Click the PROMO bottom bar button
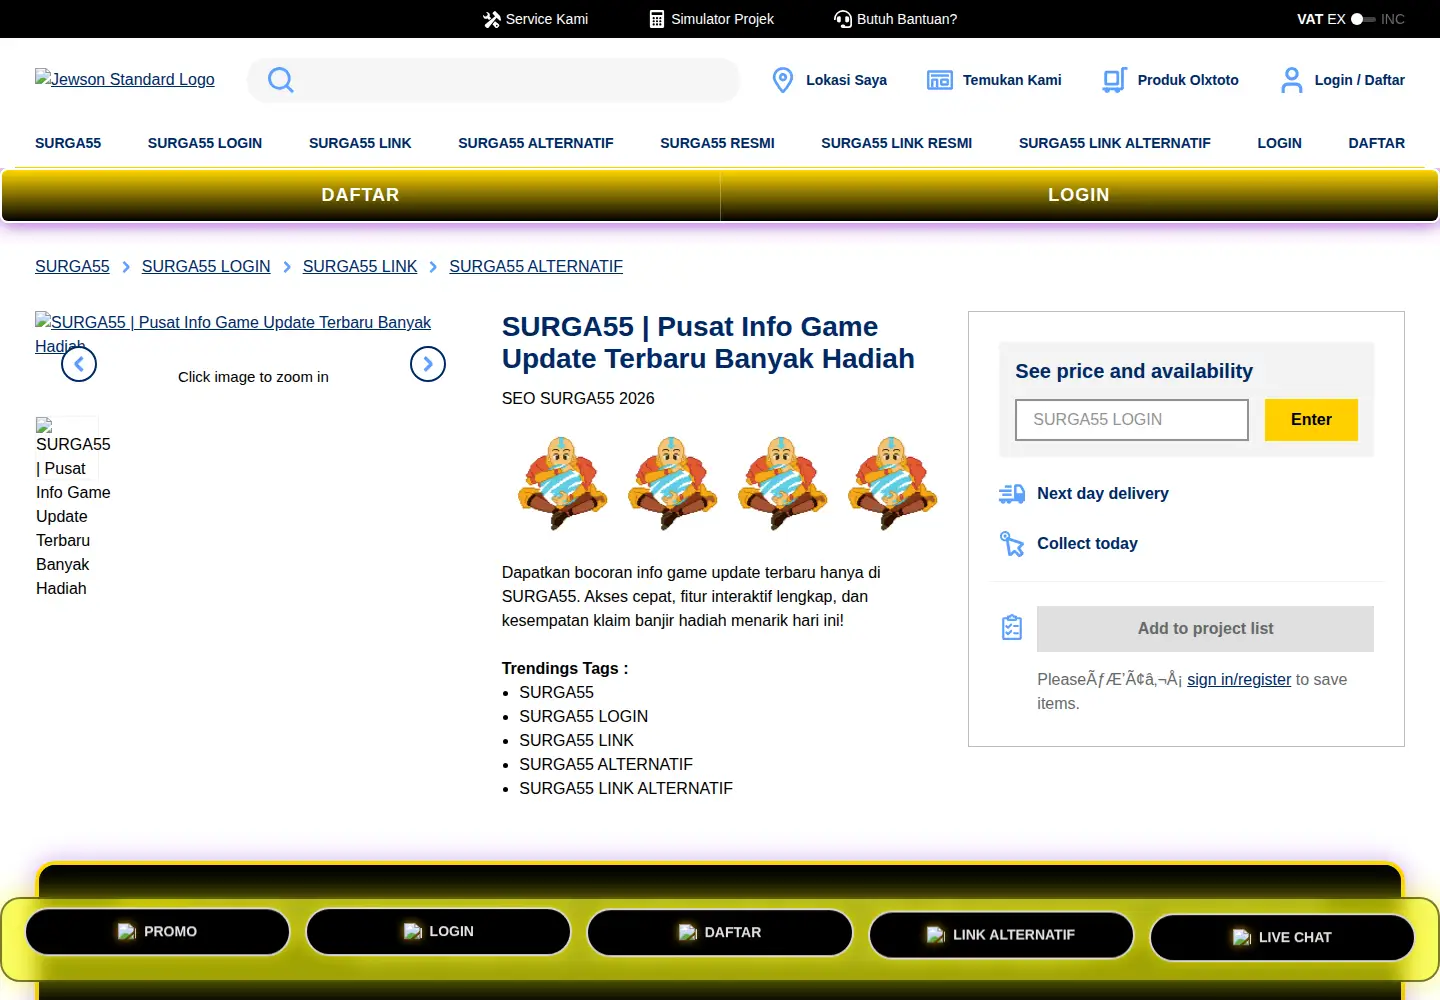Screen dimensions: 1440x1000 158,932
